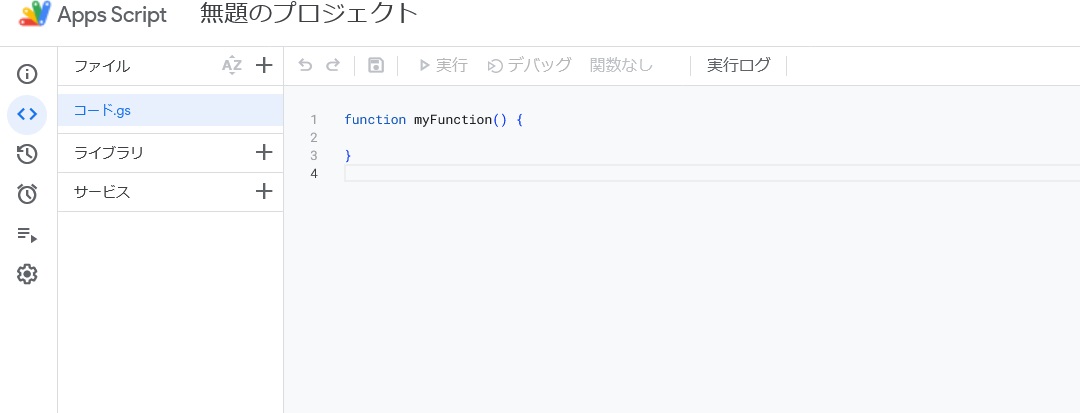Open the Overview info icon in sidebar
Screen dimensions: 1080x413
pyautogui.click(x=27, y=74)
